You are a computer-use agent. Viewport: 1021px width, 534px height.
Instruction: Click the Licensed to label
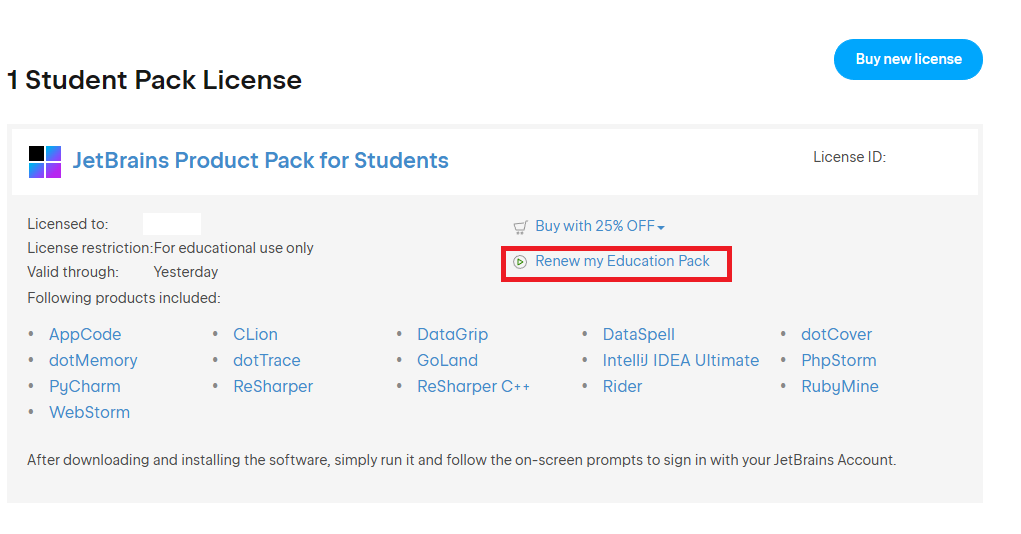68,224
